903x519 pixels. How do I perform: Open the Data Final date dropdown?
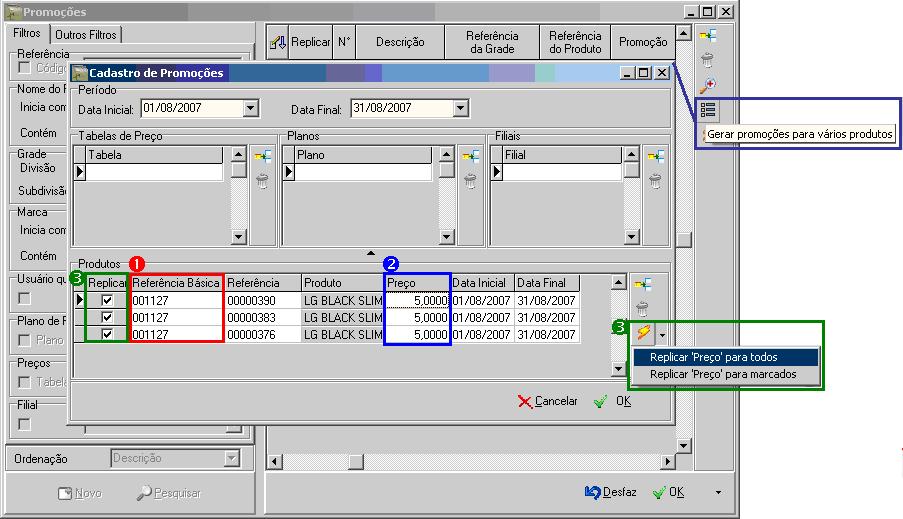(x=460, y=108)
